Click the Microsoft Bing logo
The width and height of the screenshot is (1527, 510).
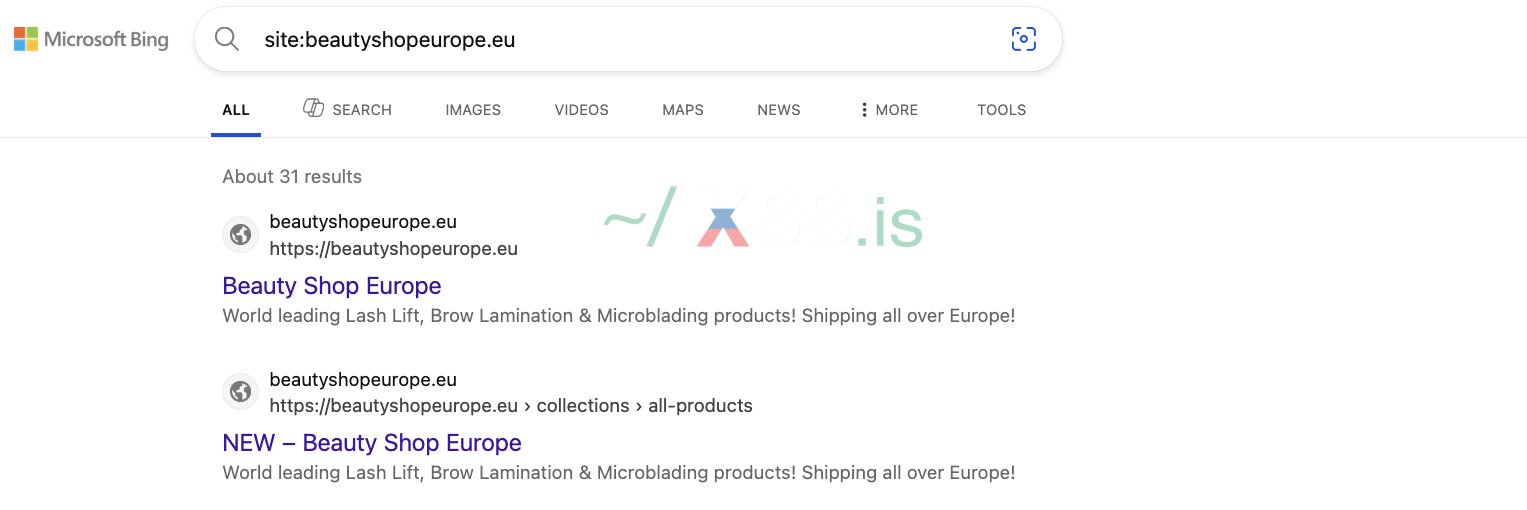pyautogui.click(x=91, y=40)
